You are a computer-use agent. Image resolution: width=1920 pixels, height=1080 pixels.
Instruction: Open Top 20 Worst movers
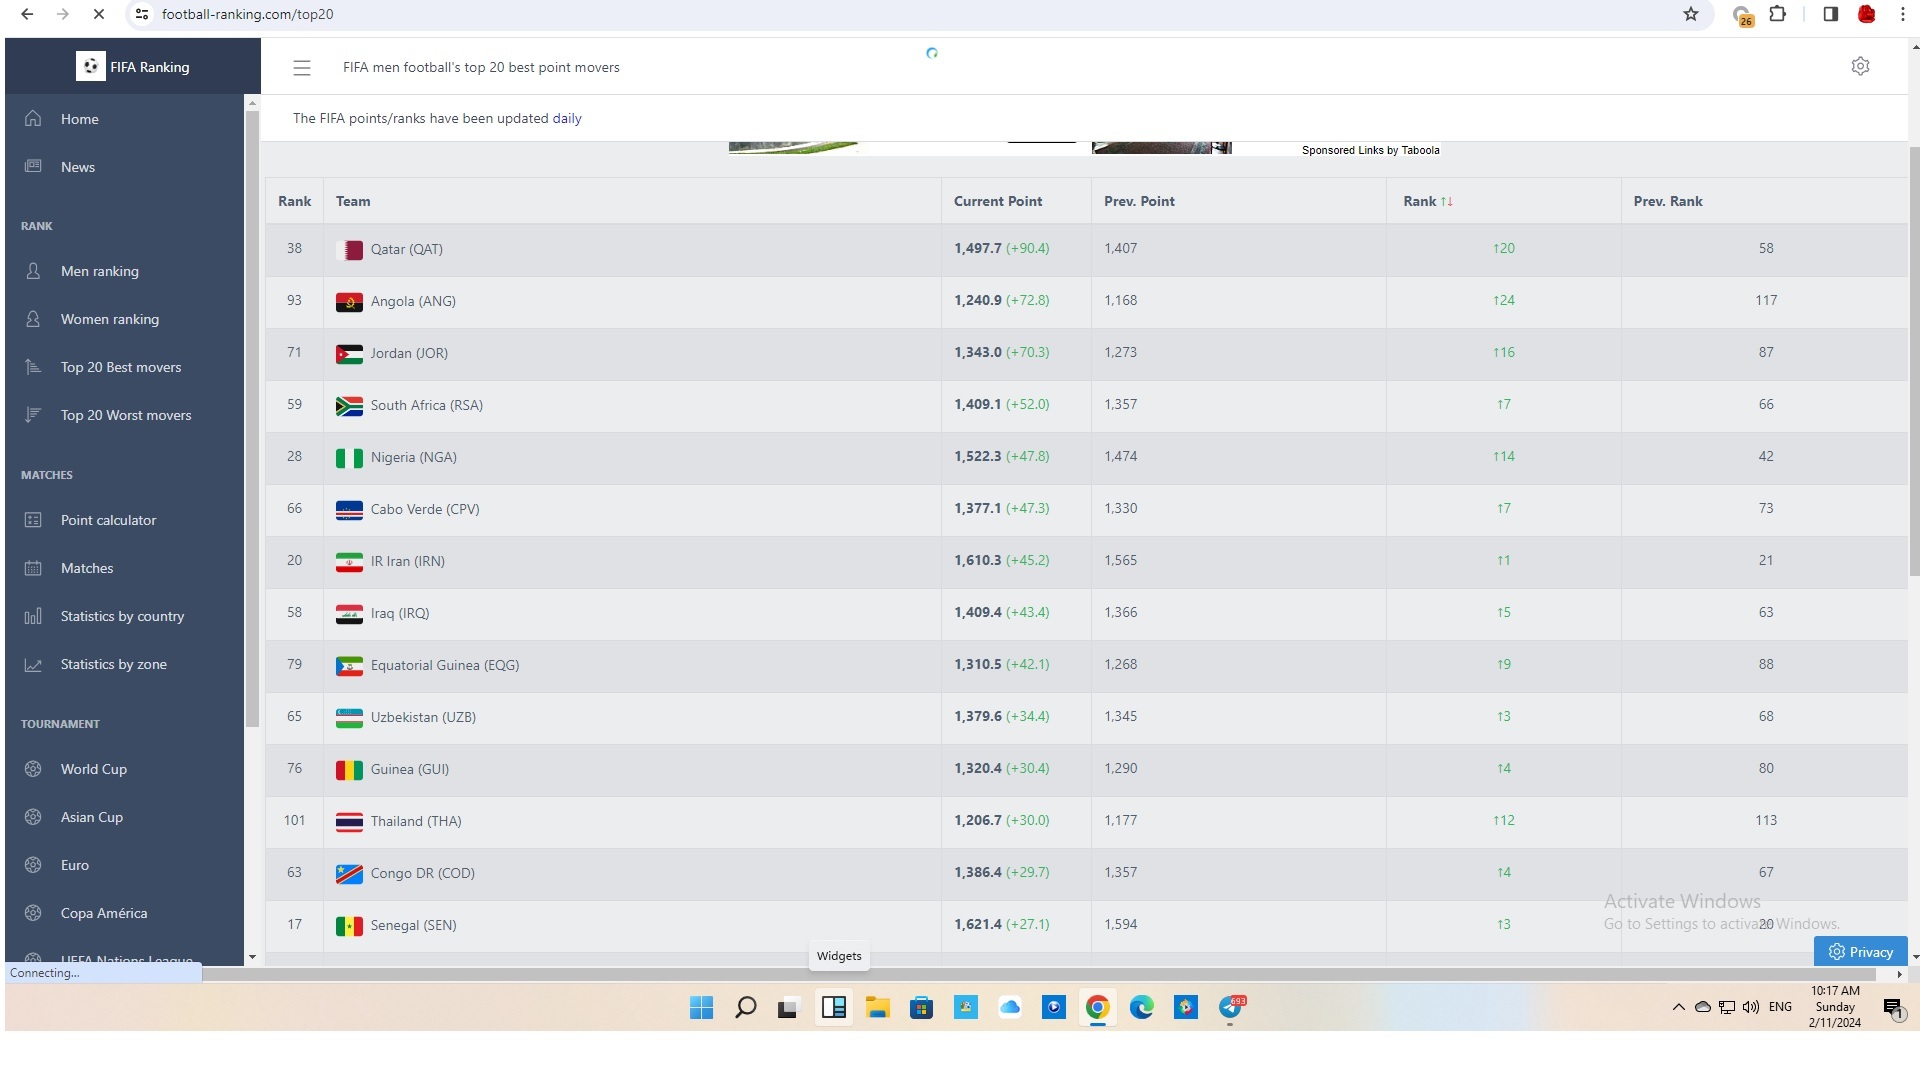(125, 415)
